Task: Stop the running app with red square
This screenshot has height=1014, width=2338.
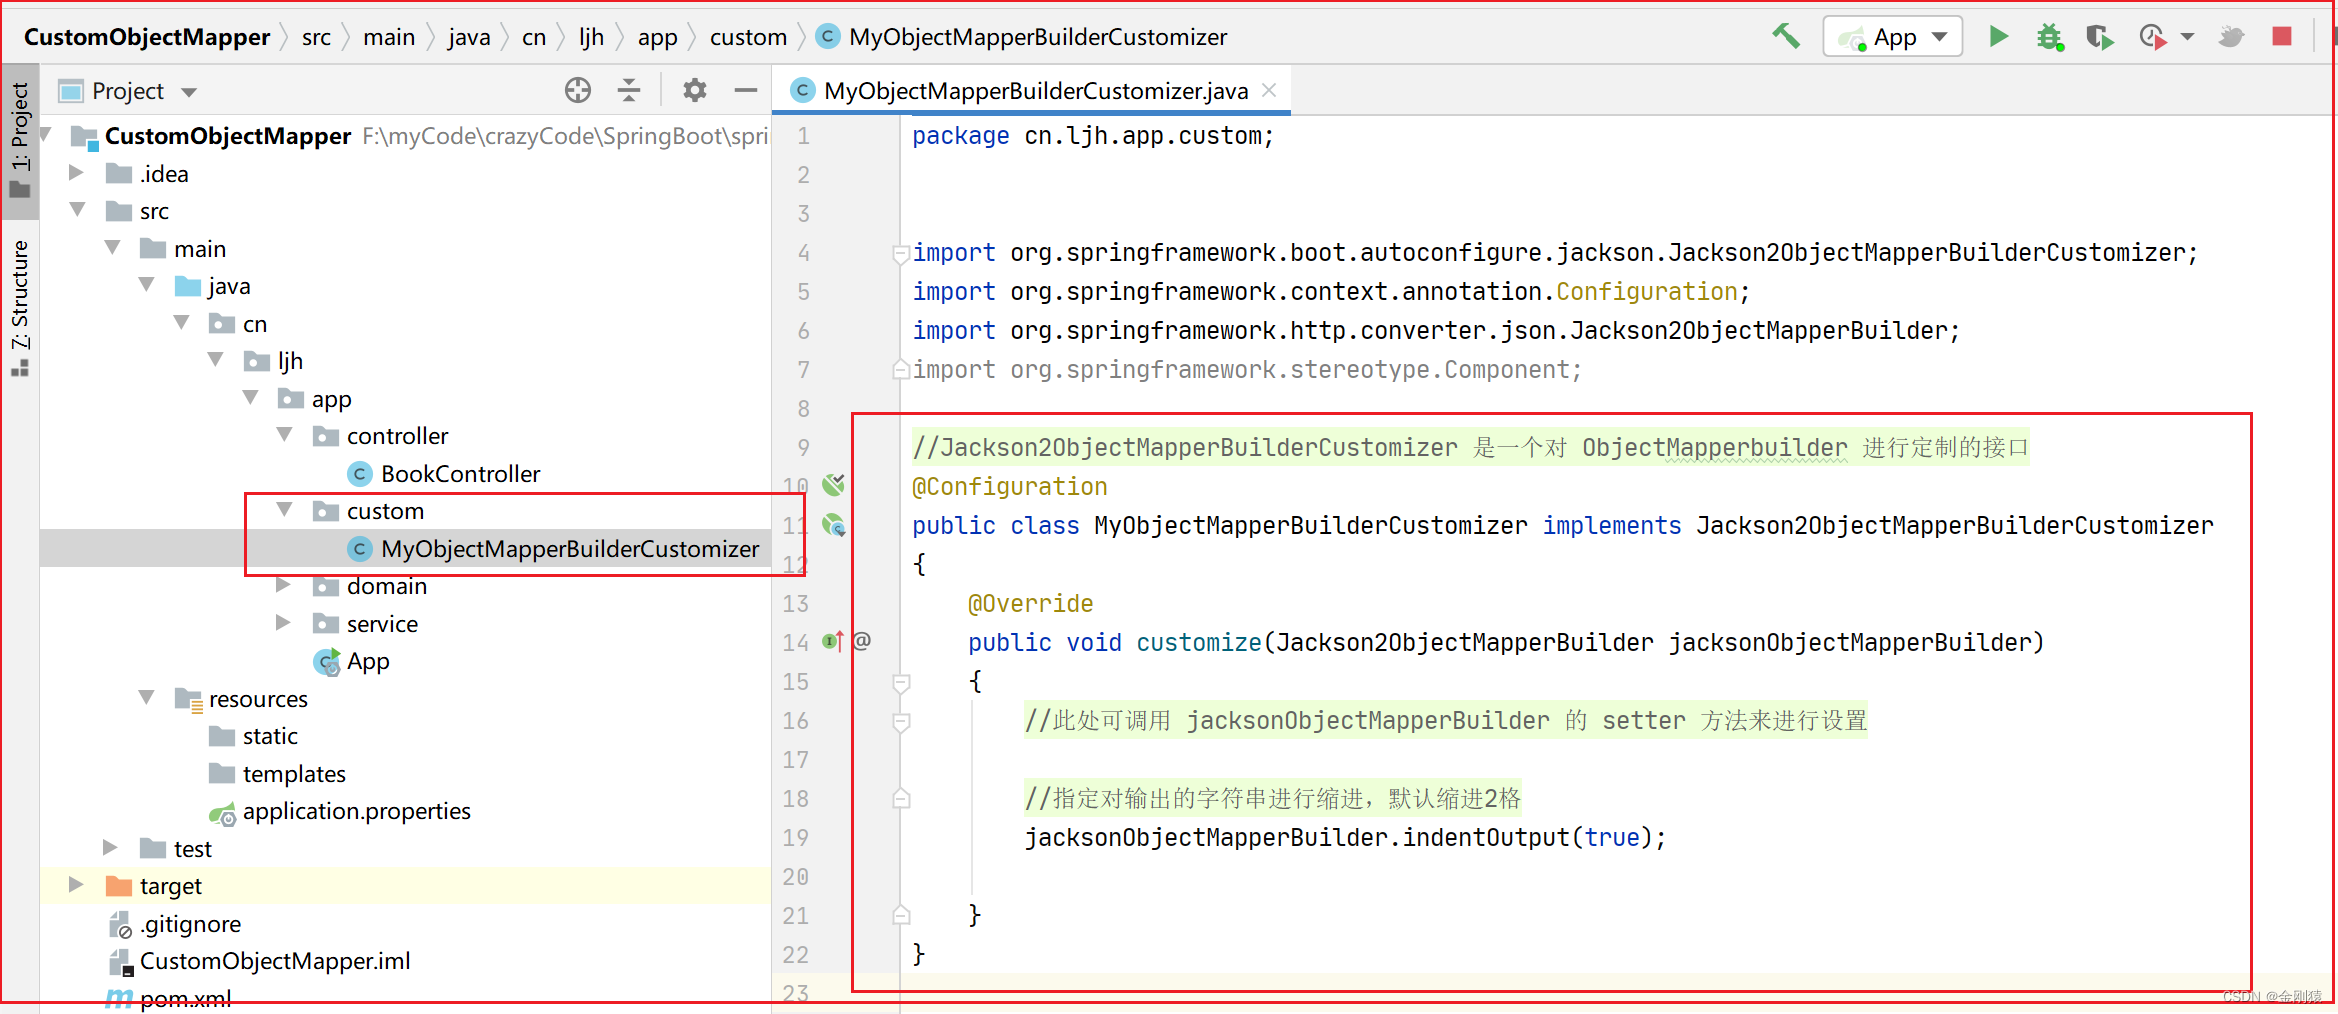Action: click(x=2282, y=37)
